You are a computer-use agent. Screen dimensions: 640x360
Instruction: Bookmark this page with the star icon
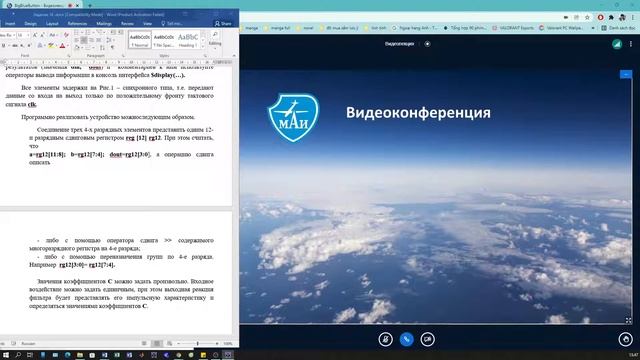587,17
